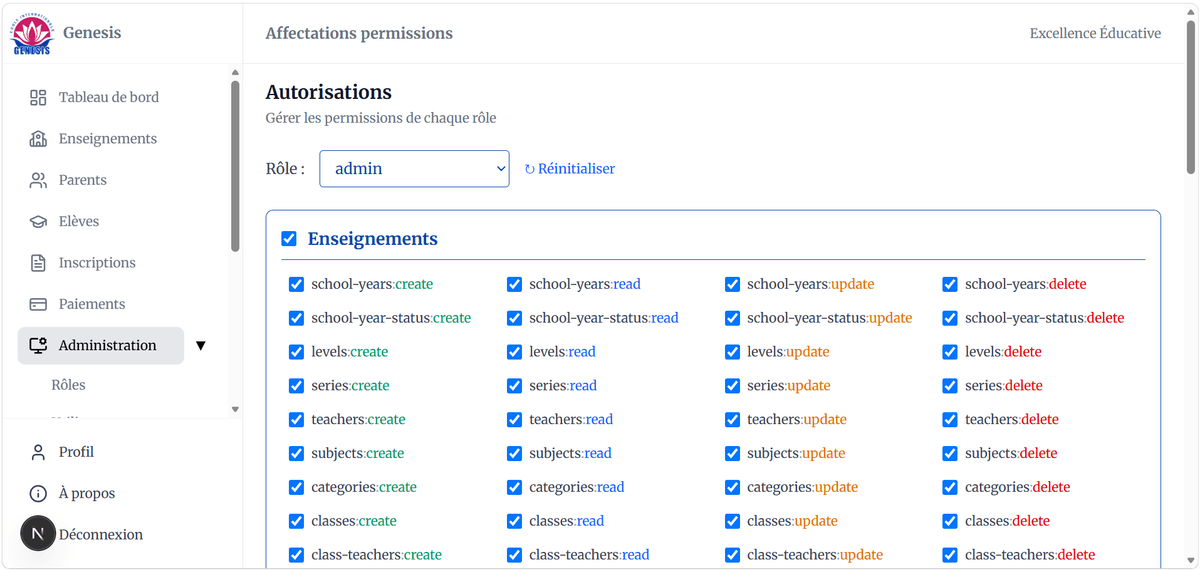1200x570 pixels.
Task: Toggle school-year-status:delete checkbox
Action: pos(950,318)
